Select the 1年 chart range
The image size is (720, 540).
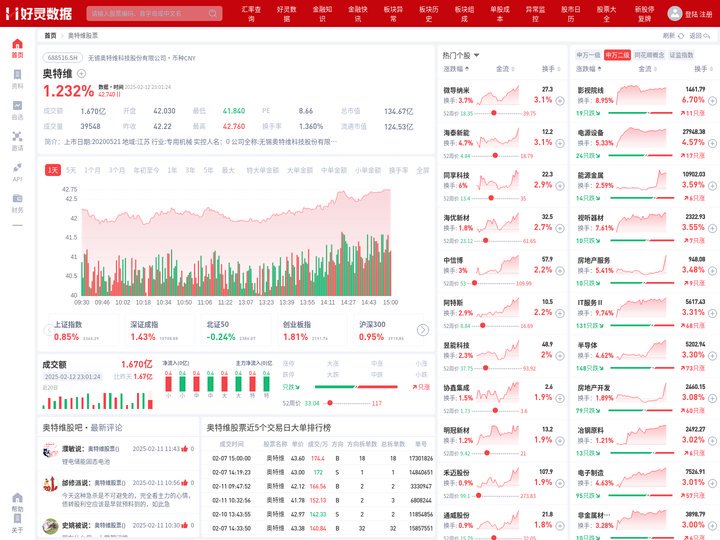pyautogui.click(x=172, y=170)
